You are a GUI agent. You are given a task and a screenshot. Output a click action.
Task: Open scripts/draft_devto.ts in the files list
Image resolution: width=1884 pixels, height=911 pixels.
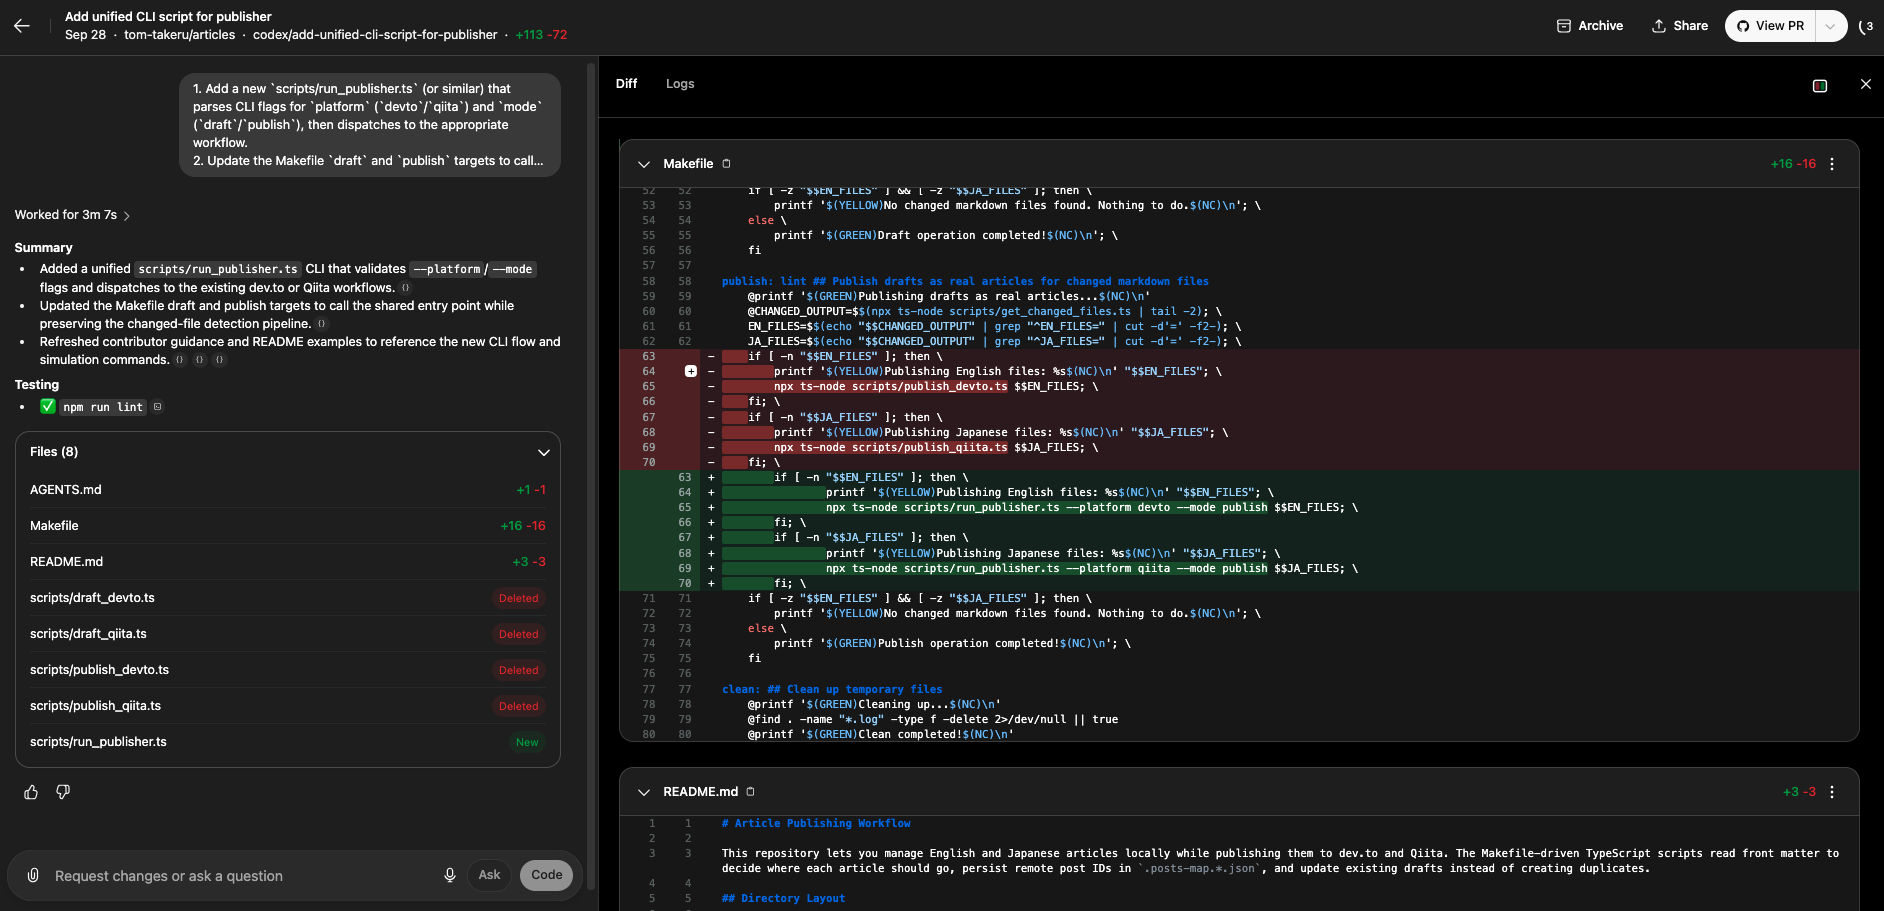(x=288, y=598)
